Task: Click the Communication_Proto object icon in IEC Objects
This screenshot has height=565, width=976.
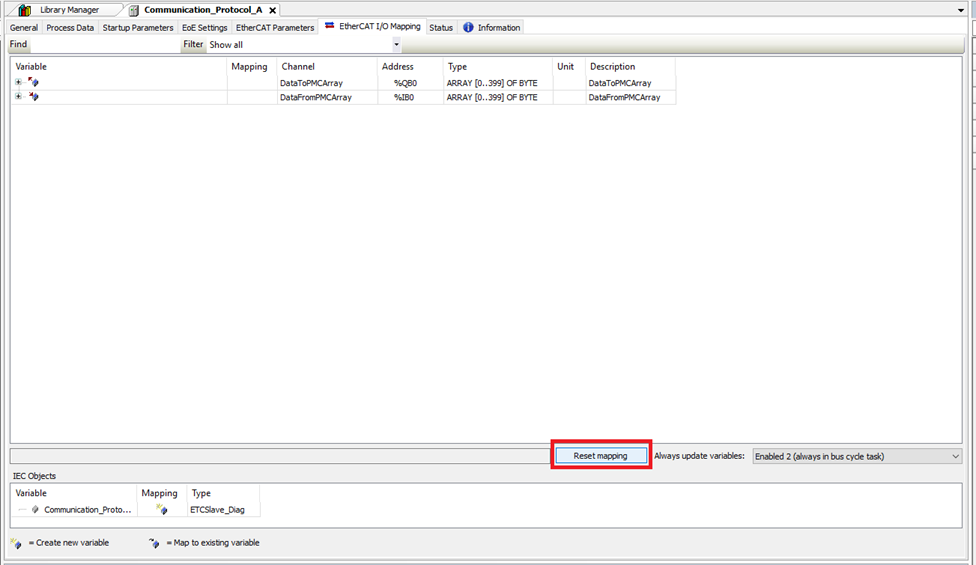Action: pyautogui.click(x=35, y=510)
